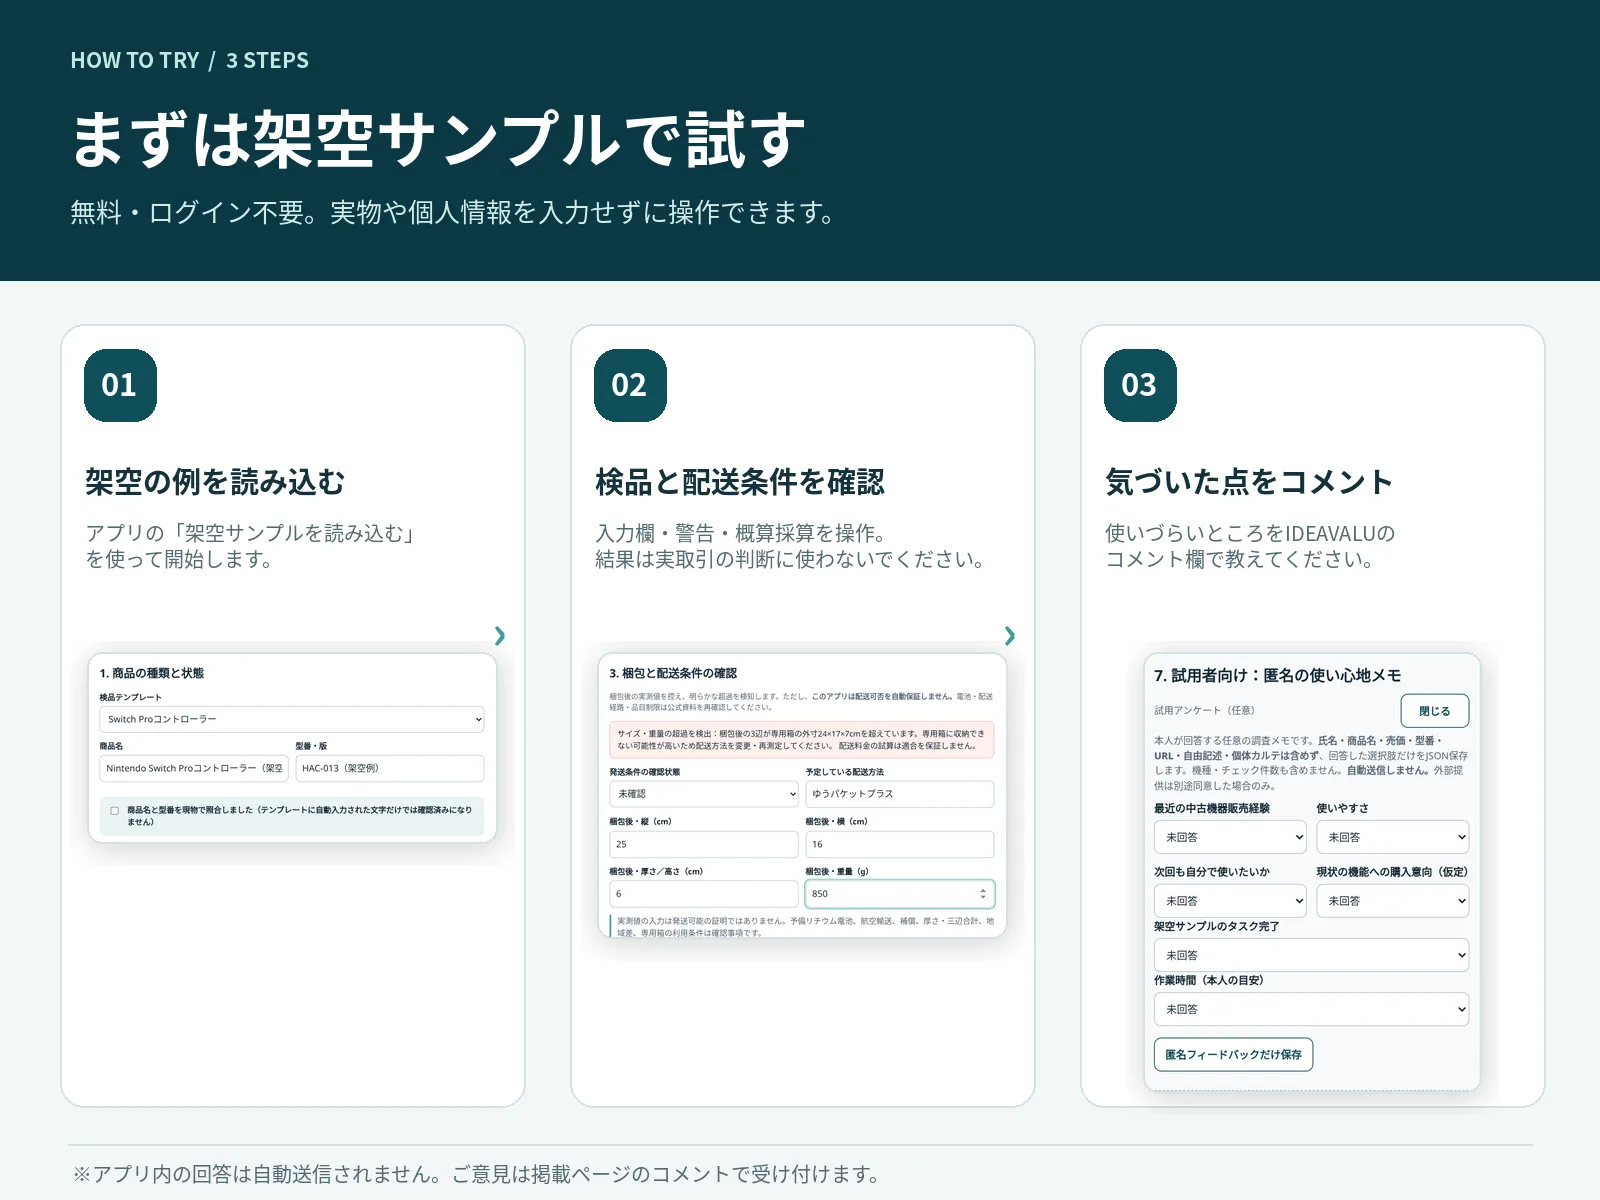1600x1200 pixels.
Task: Click the size and weight warning message box
Action: 802,739
